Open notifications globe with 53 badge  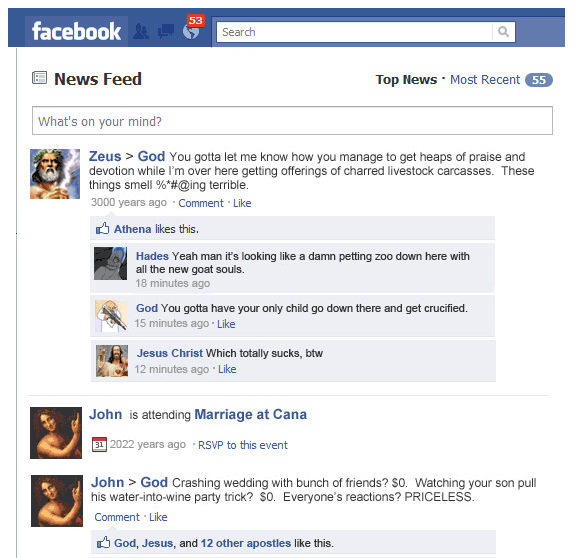pyautogui.click(x=192, y=29)
